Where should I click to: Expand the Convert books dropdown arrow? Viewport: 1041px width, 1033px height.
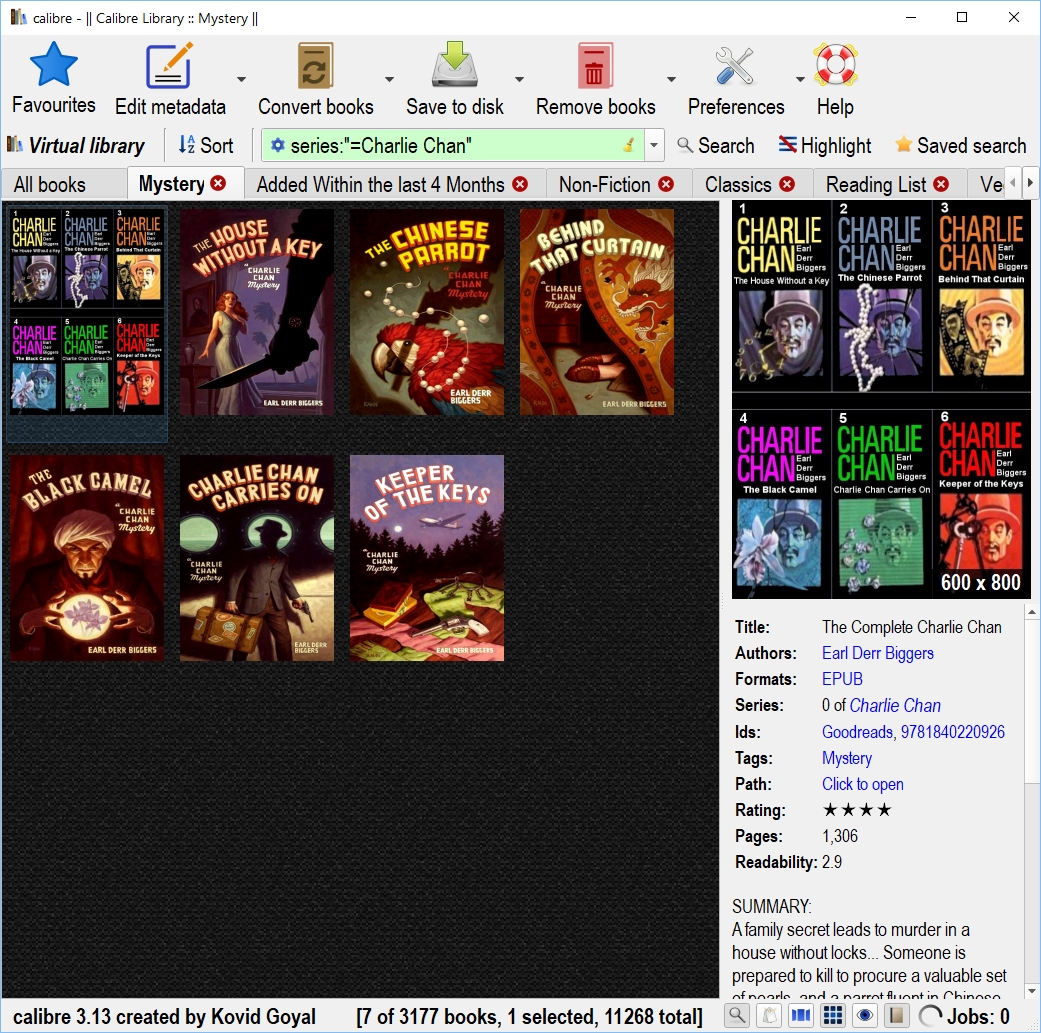[389, 79]
